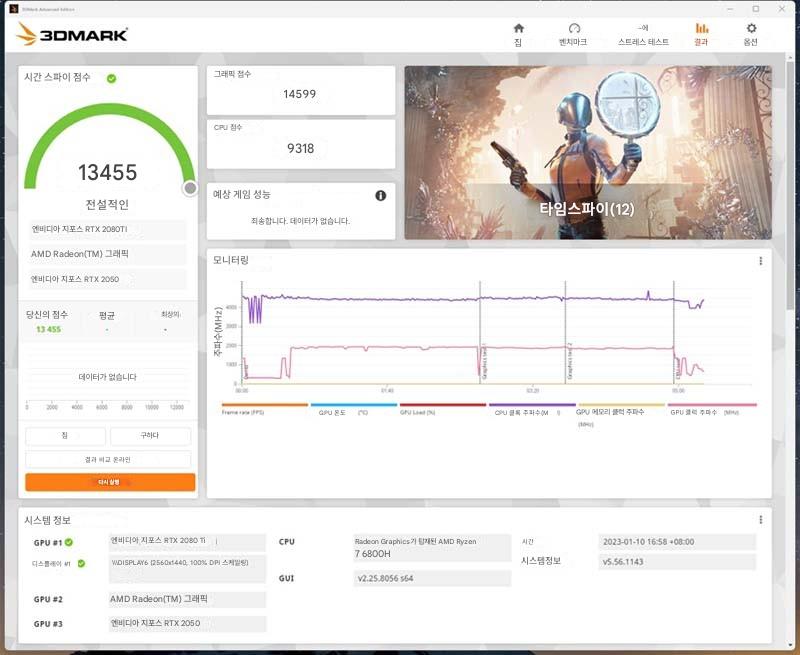Open the three-dot menu in the Monitoring panel
This screenshot has width=800, height=655.
pyautogui.click(x=760, y=261)
